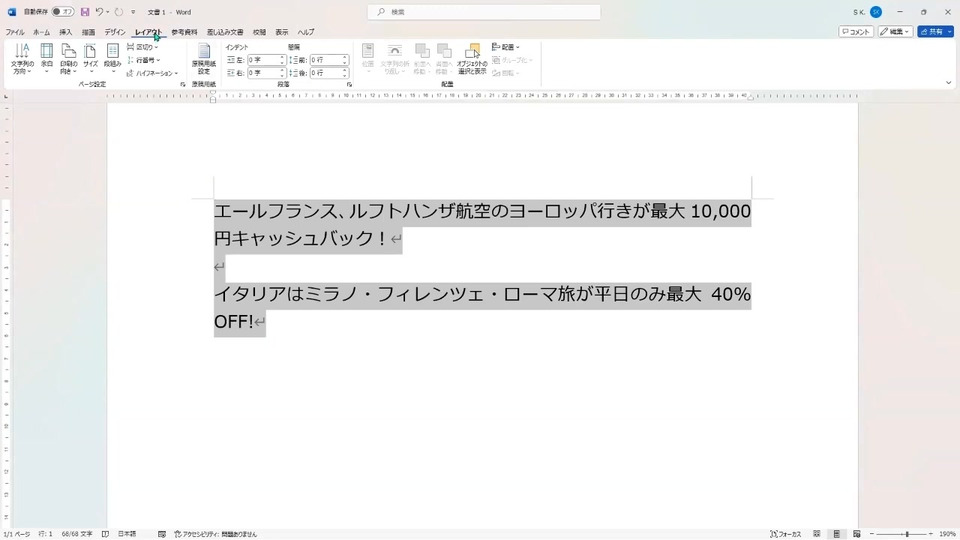960x540 pixels.
Task: Switch to the 参考資料 tab
Action: coord(184,32)
